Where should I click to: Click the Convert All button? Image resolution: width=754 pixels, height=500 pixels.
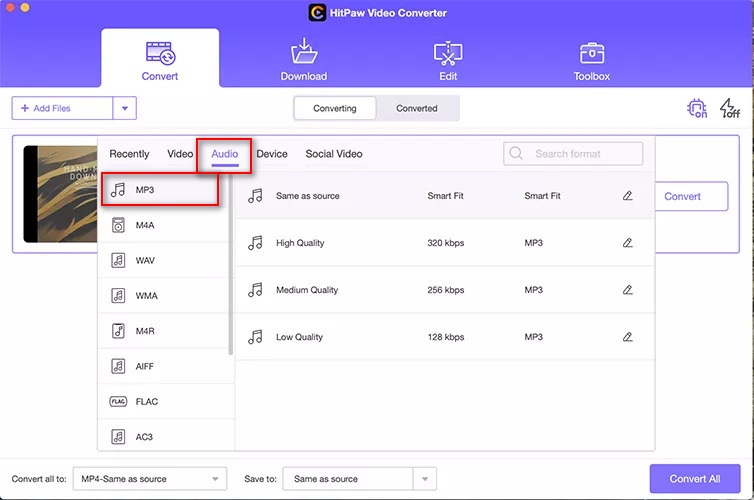tap(695, 479)
